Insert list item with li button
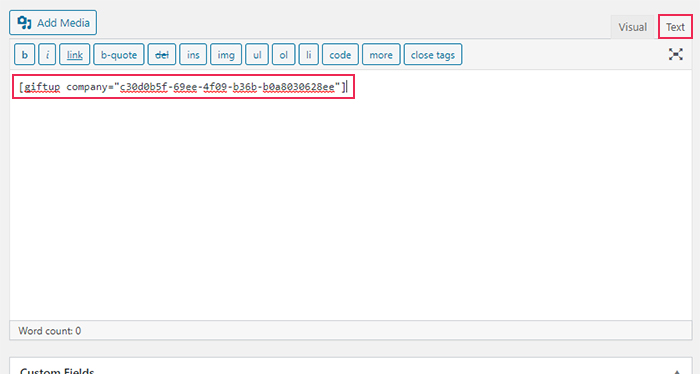Screen dimensions: 700x374 click(x=308, y=54)
